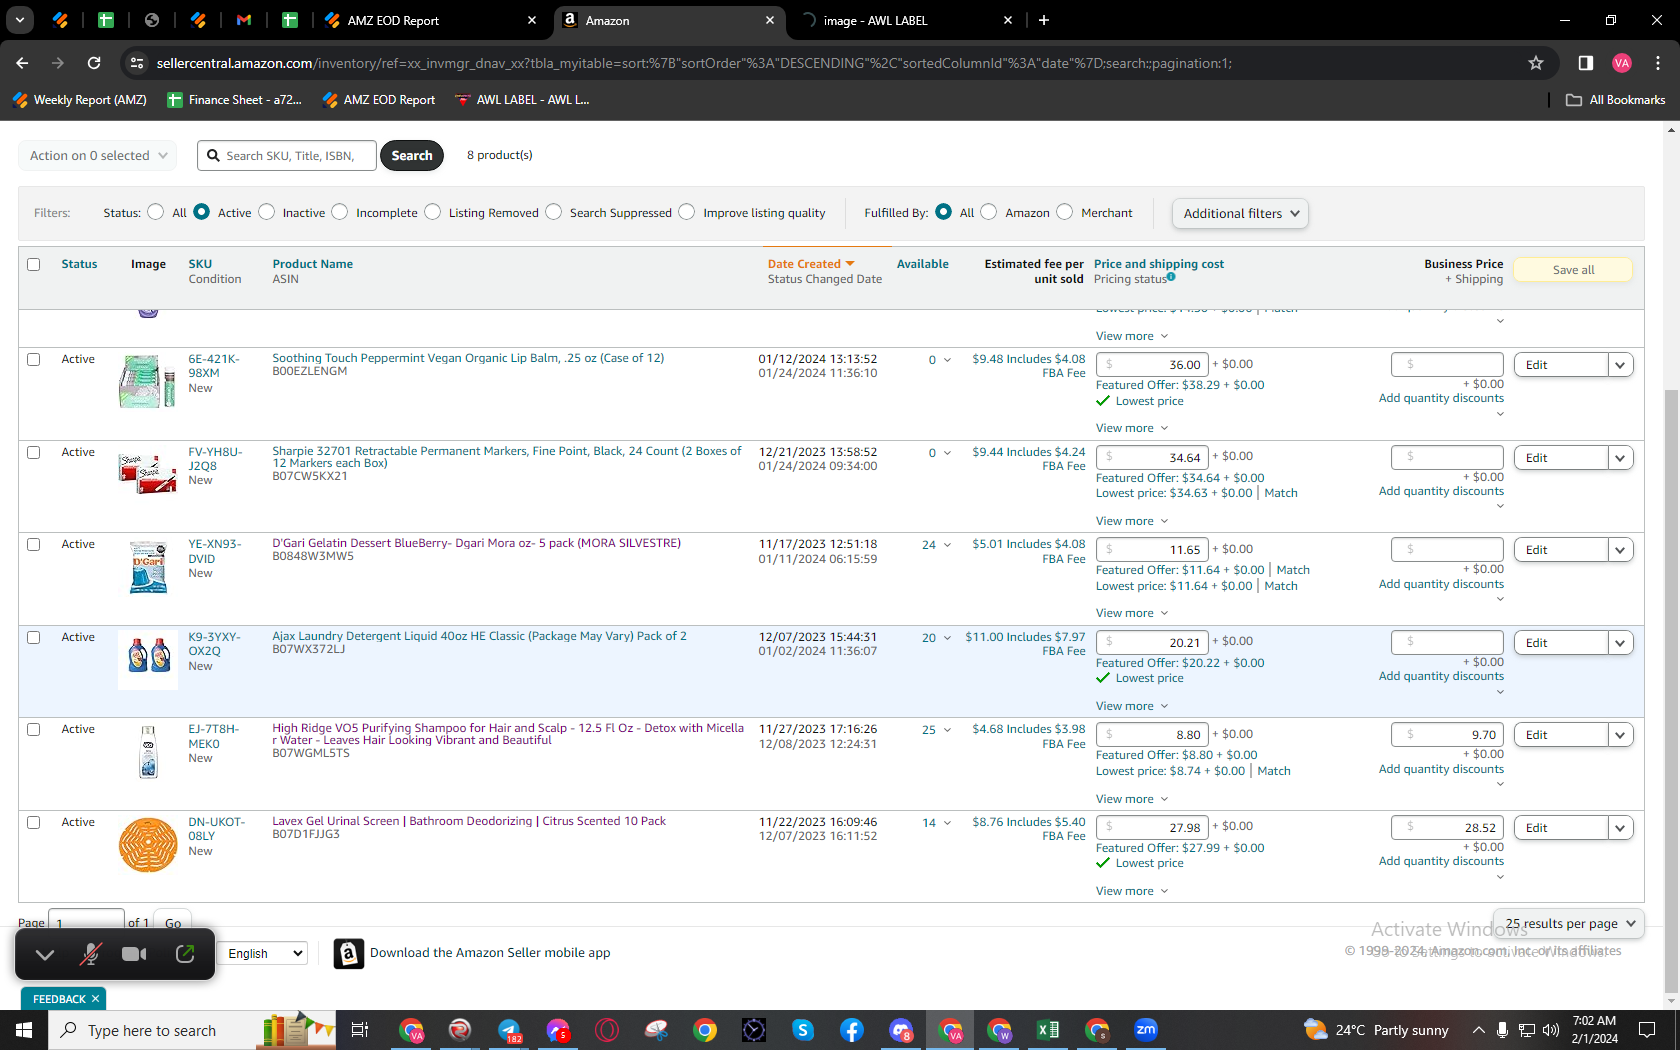The height and width of the screenshot is (1050, 1680).
Task: Open Skype from the taskbar
Action: point(803,1030)
